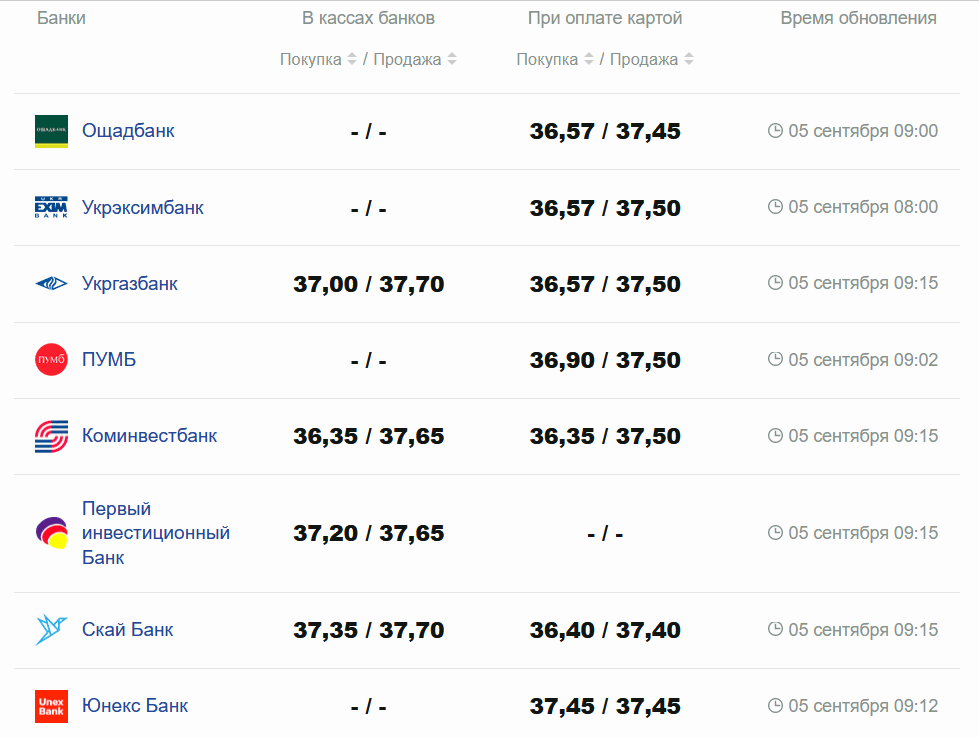Click the Банки column header
This screenshot has height=738, width=979.
(x=61, y=18)
